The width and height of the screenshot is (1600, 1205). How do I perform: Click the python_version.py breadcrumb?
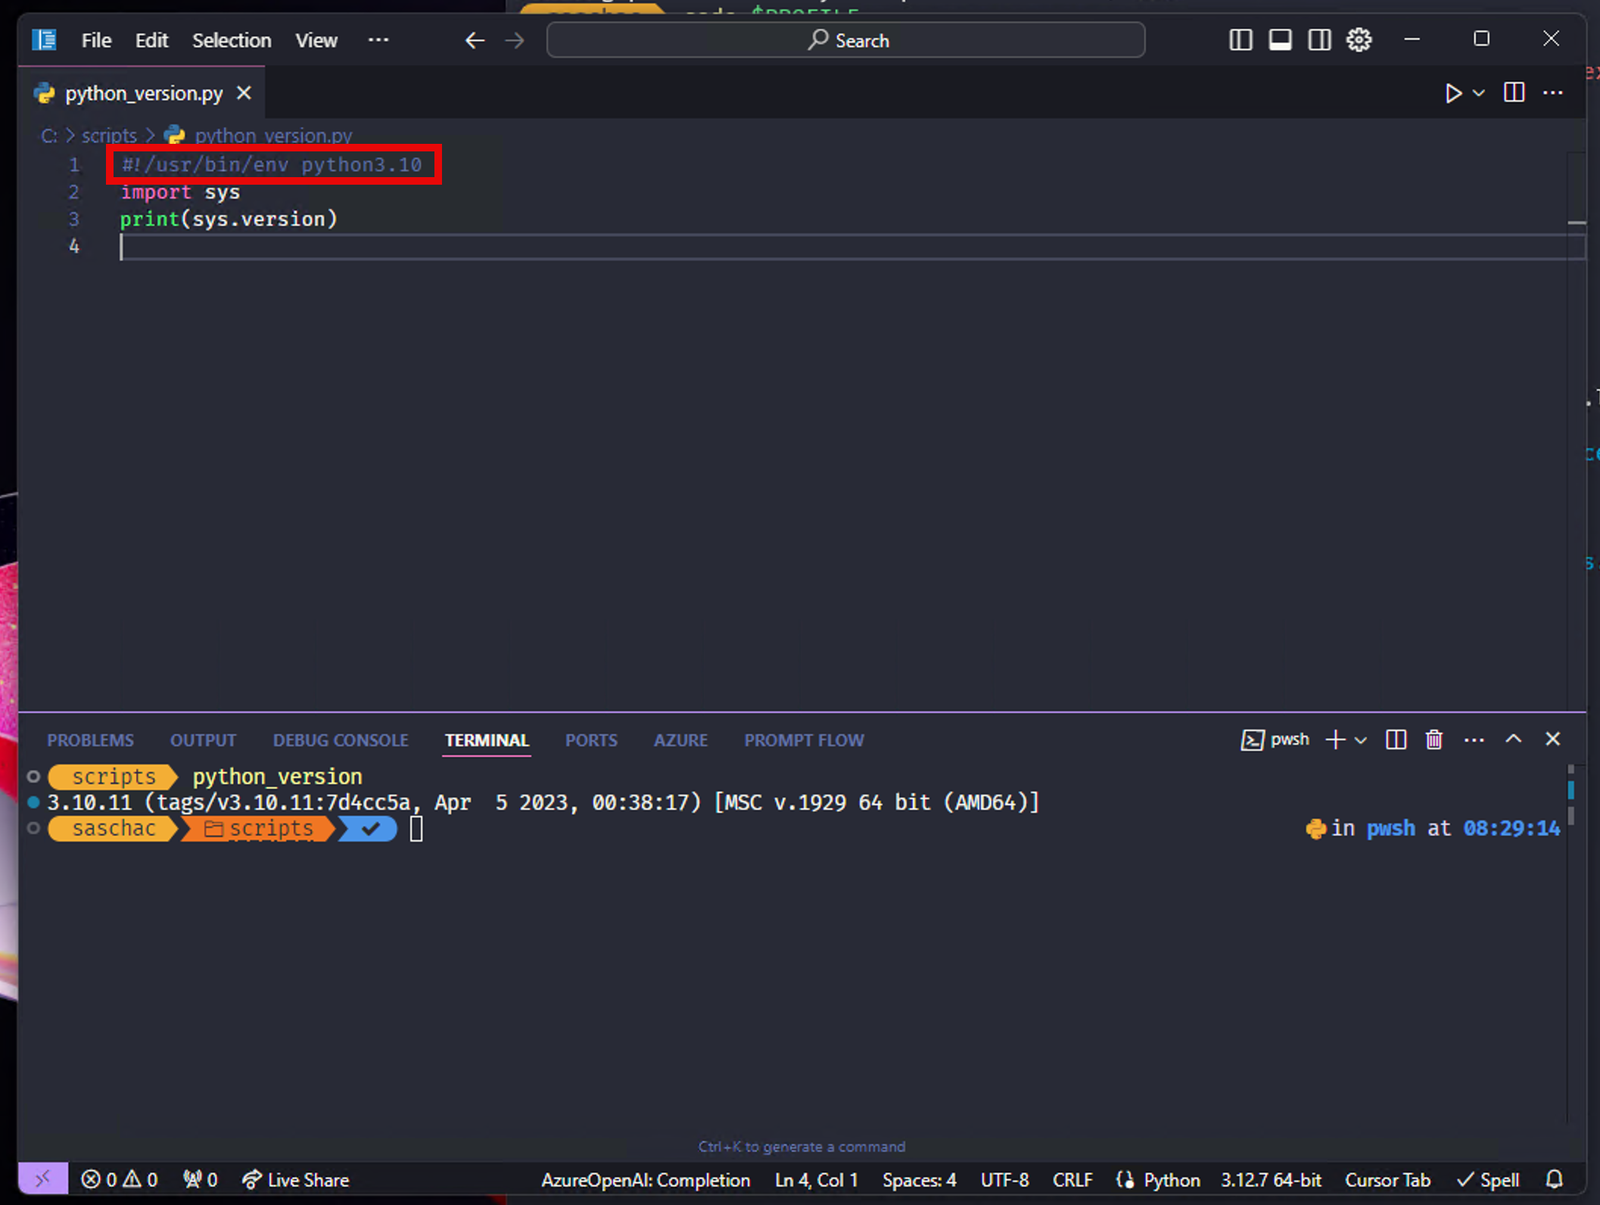pyautogui.click(x=273, y=135)
